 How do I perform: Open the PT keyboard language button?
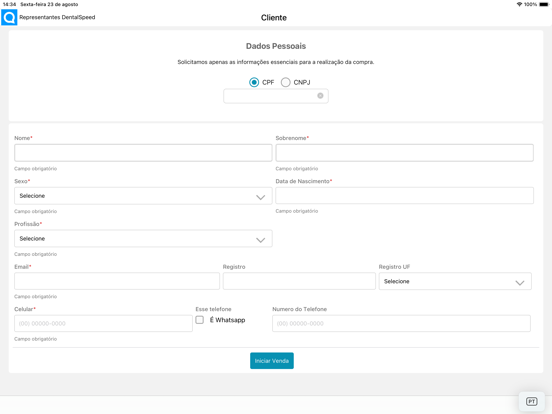[x=531, y=401]
